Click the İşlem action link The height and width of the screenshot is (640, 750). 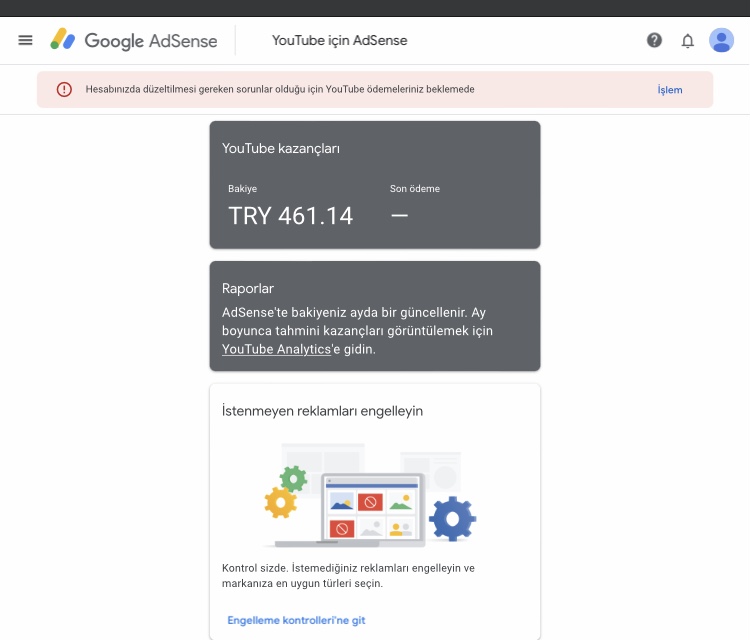670,90
